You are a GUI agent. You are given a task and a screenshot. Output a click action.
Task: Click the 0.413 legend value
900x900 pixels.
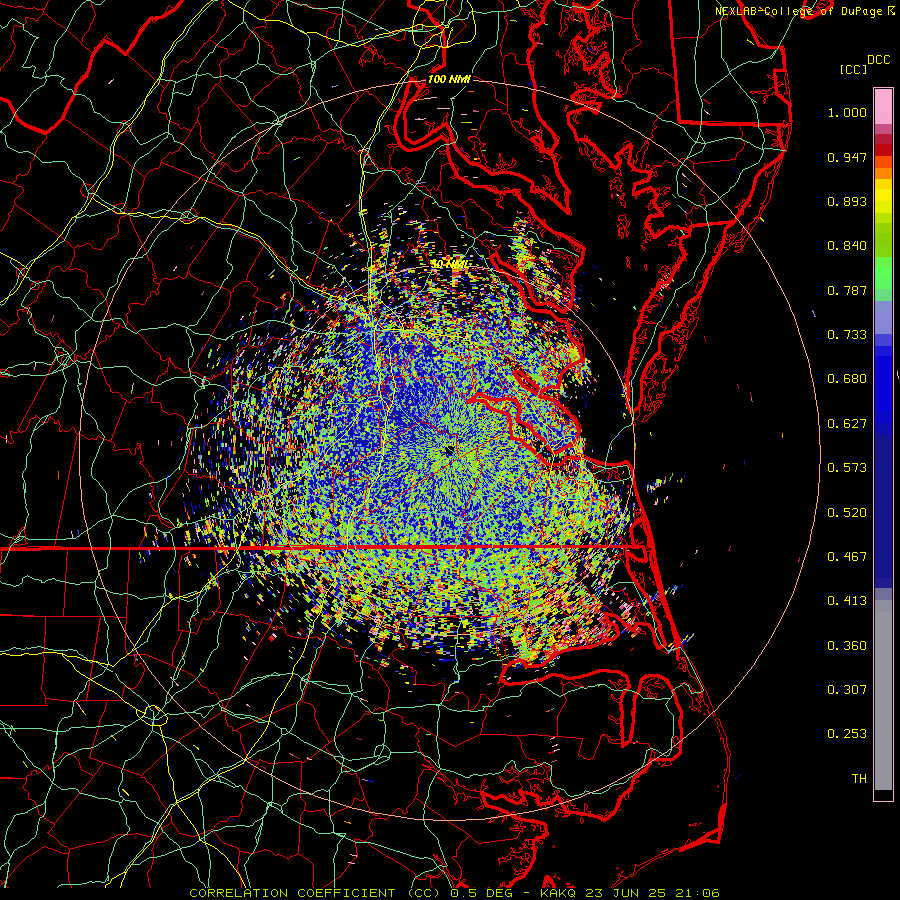click(x=847, y=601)
